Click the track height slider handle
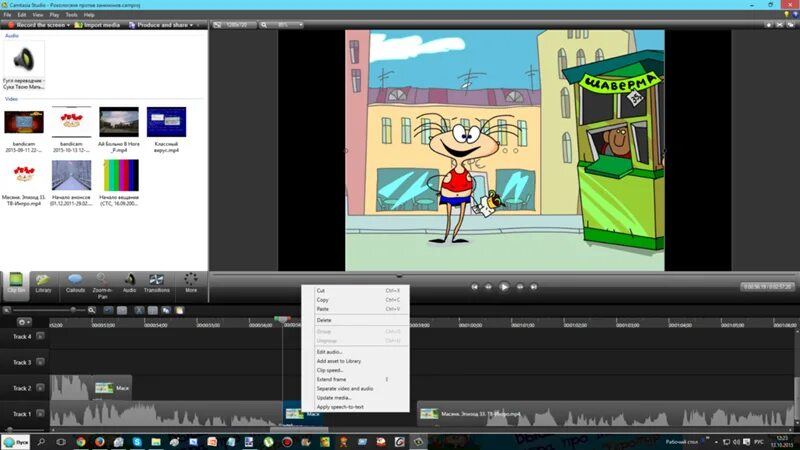 (x=10, y=430)
